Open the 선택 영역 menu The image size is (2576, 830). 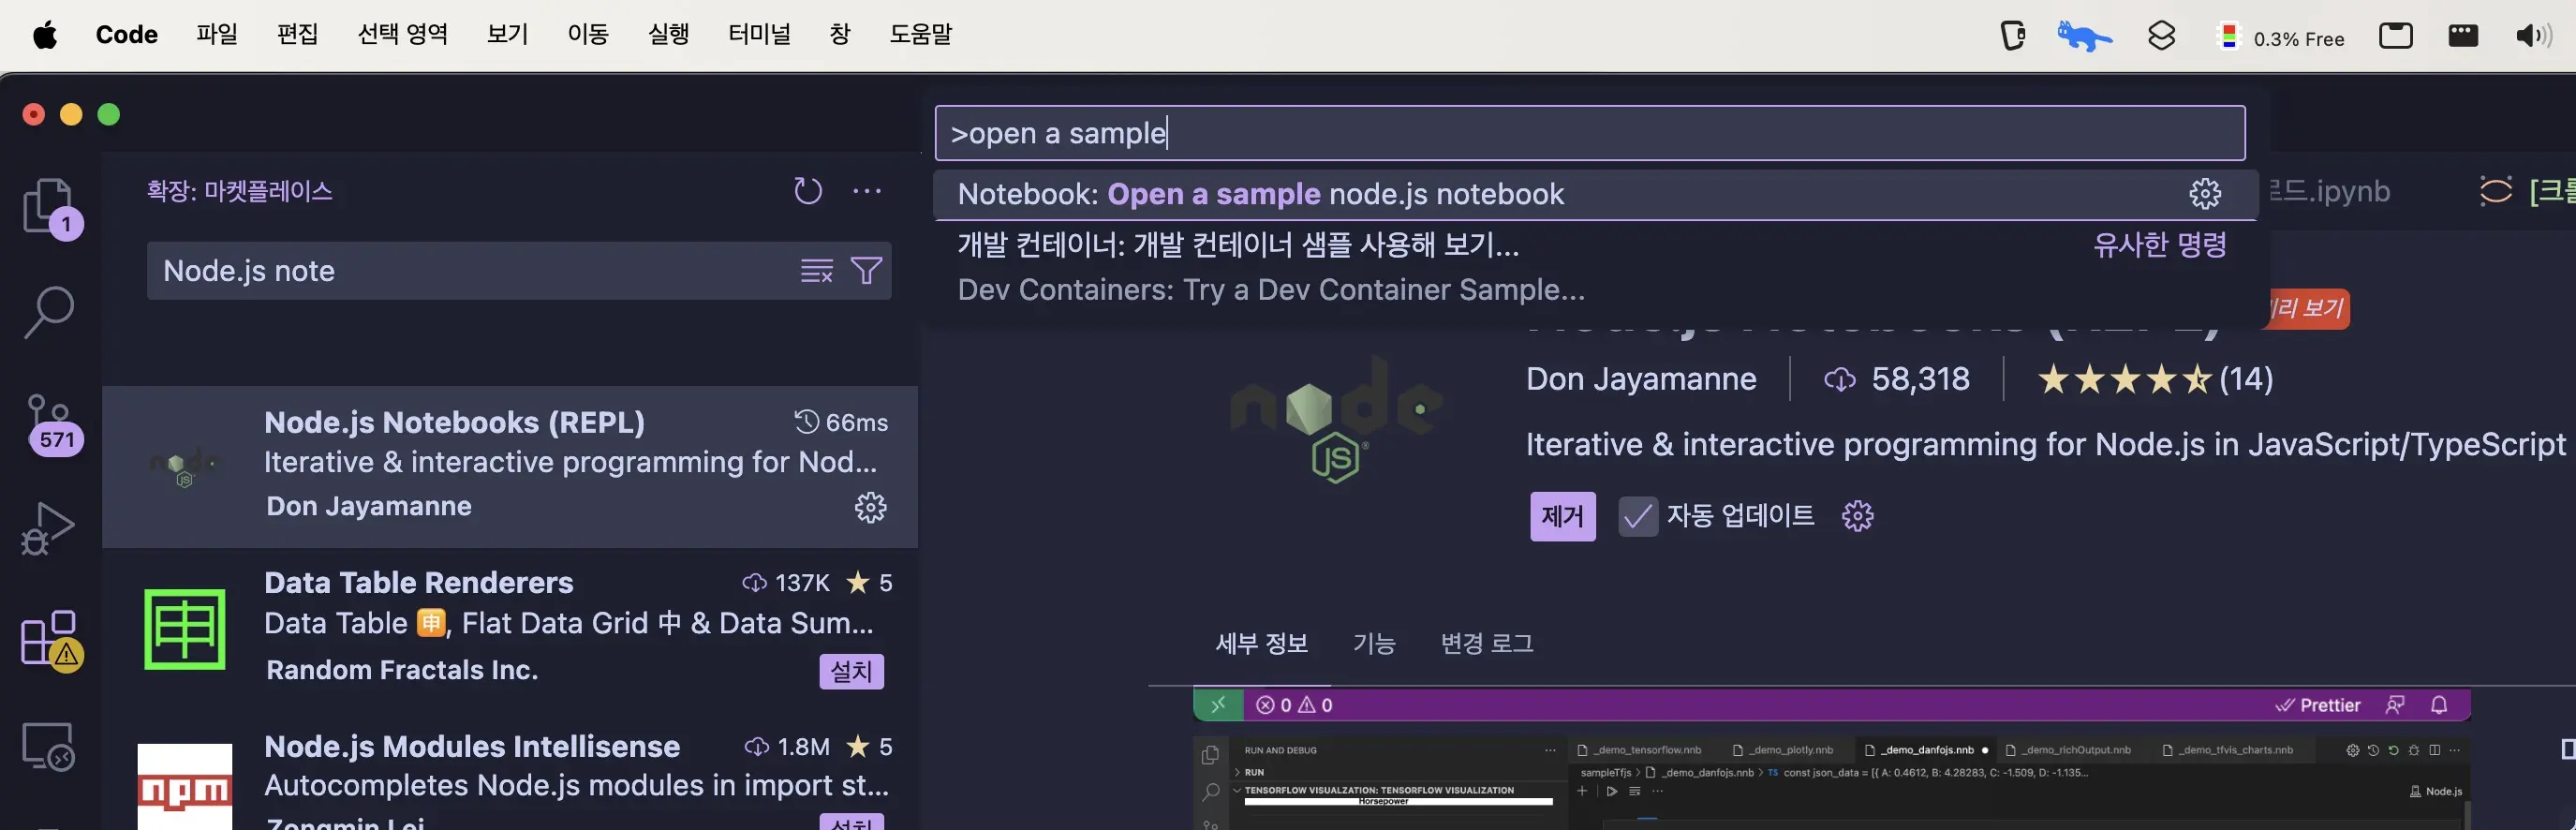coord(402,35)
